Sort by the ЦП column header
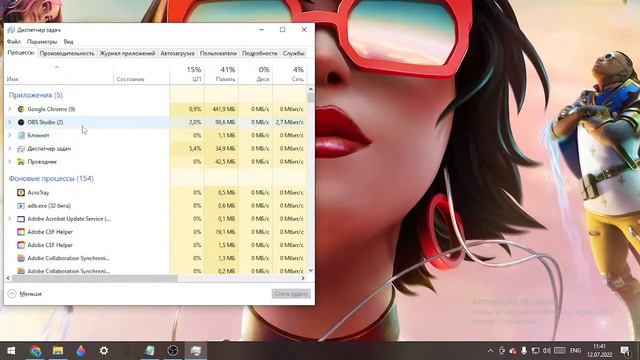The height and width of the screenshot is (360, 640). coord(187,74)
